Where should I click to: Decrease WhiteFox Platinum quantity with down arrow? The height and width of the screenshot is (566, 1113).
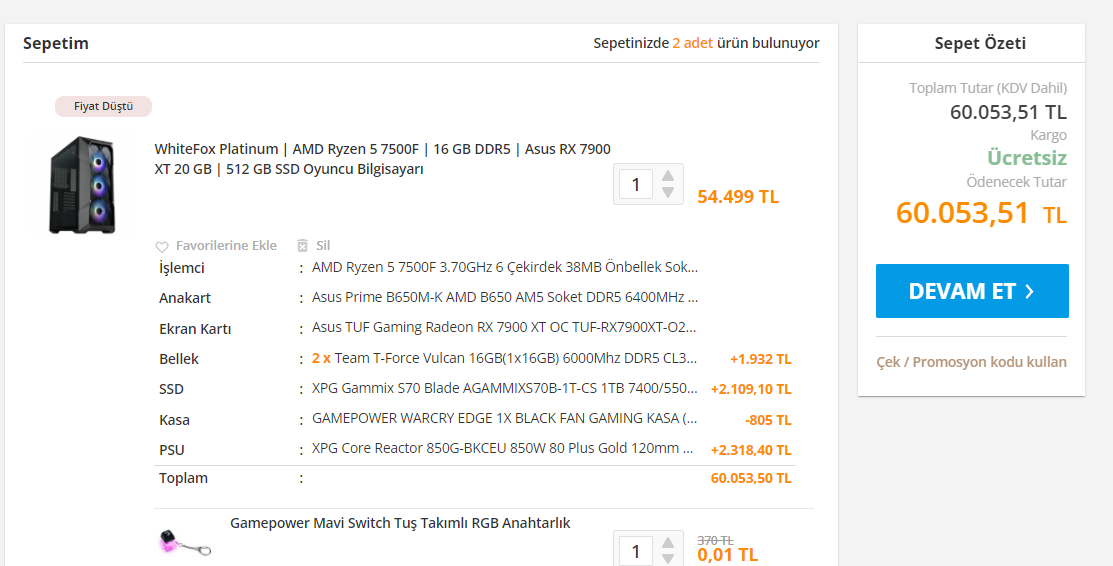668,192
